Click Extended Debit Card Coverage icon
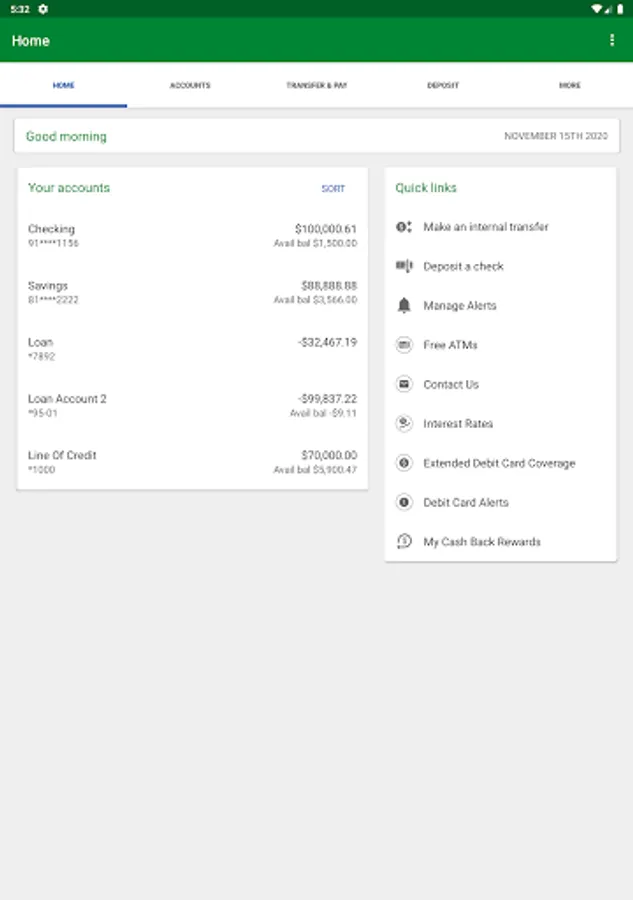The width and height of the screenshot is (633, 900). (x=404, y=463)
